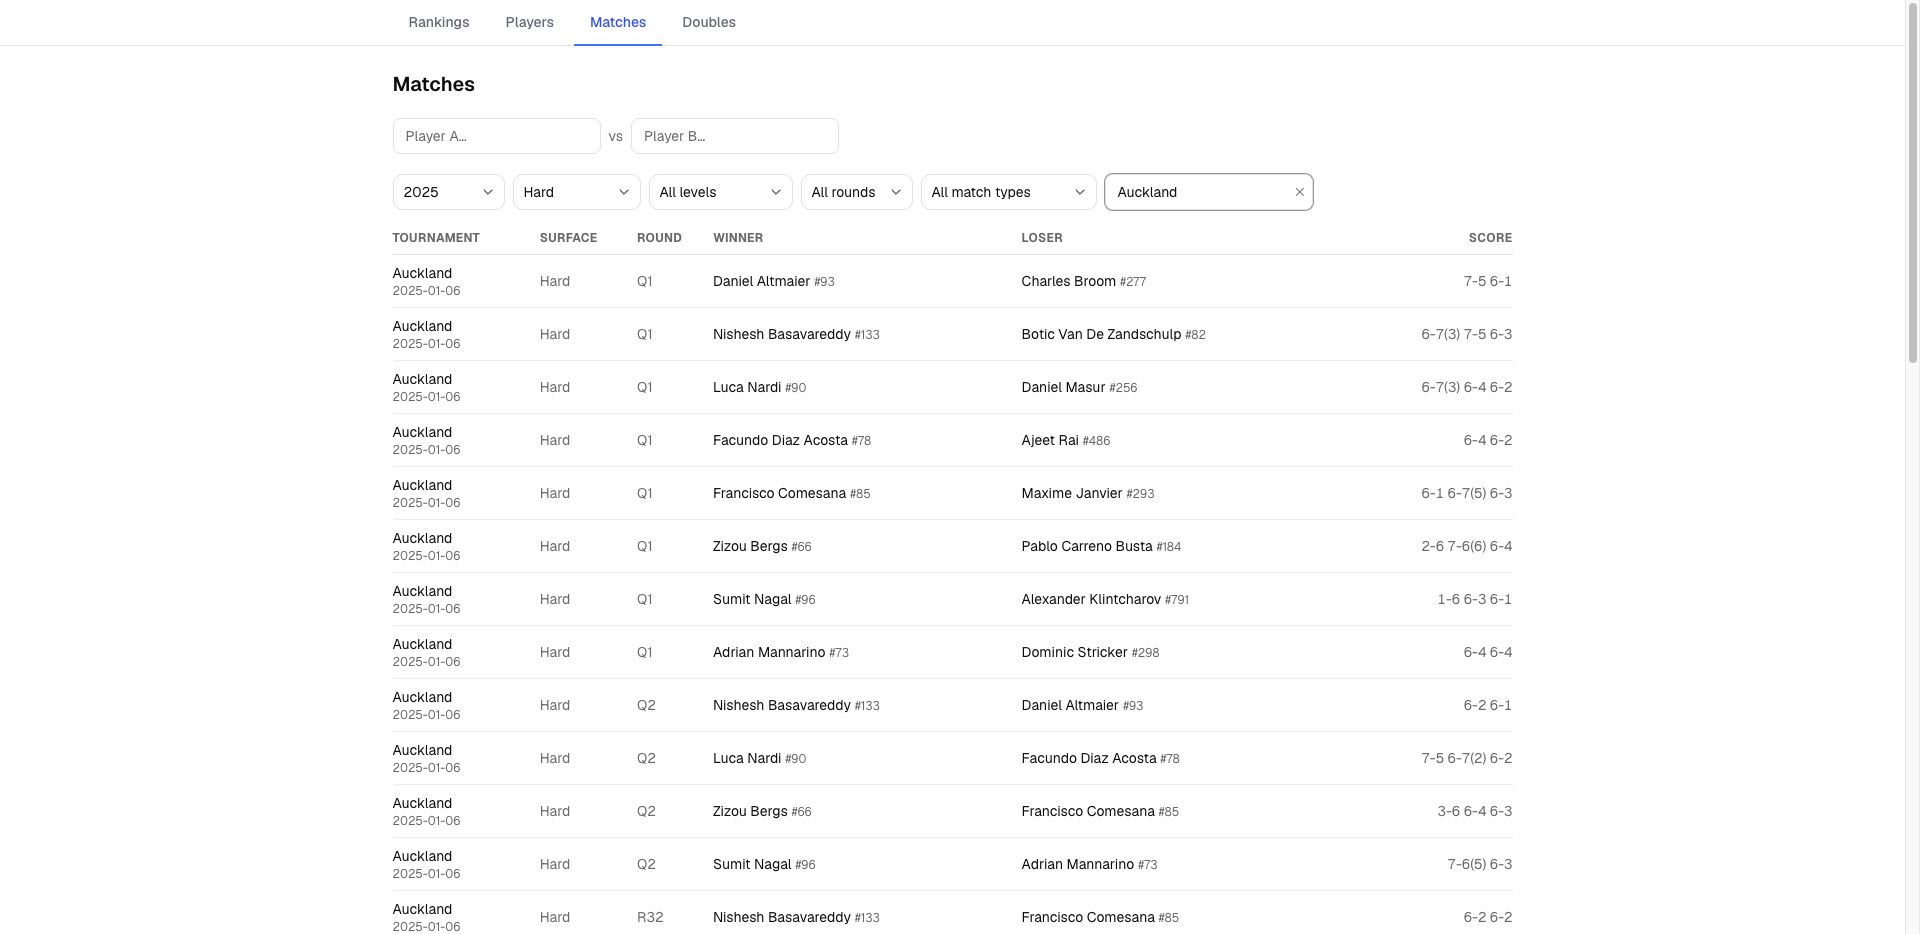Click winner Zizou Bergs in Q2 row
Image resolution: width=1920 pixels, height=934 pixels.
click(750, 811)
